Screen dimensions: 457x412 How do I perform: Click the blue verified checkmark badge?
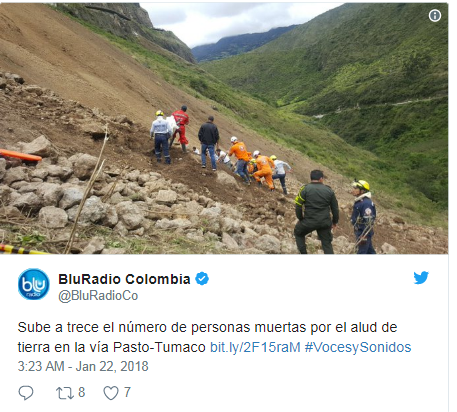tap(202, 279)
